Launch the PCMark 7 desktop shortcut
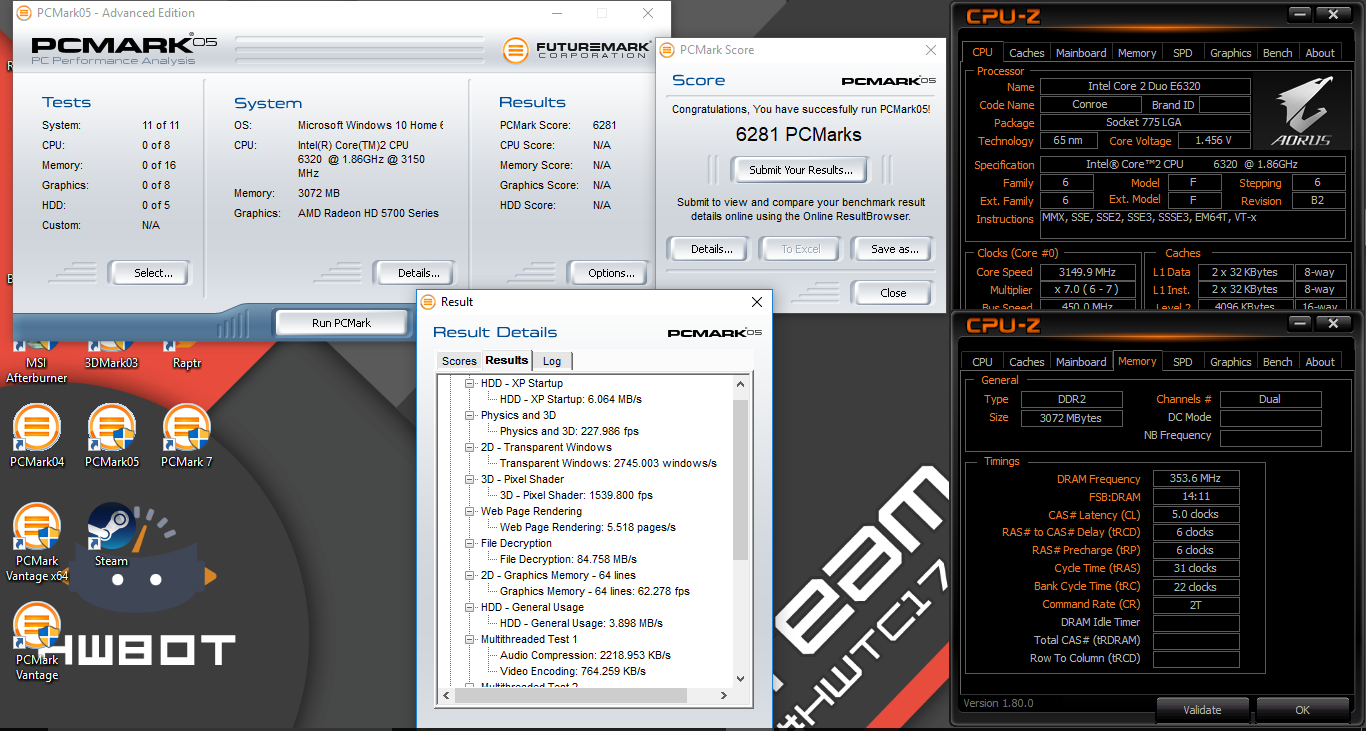 [x=187, y=435]
